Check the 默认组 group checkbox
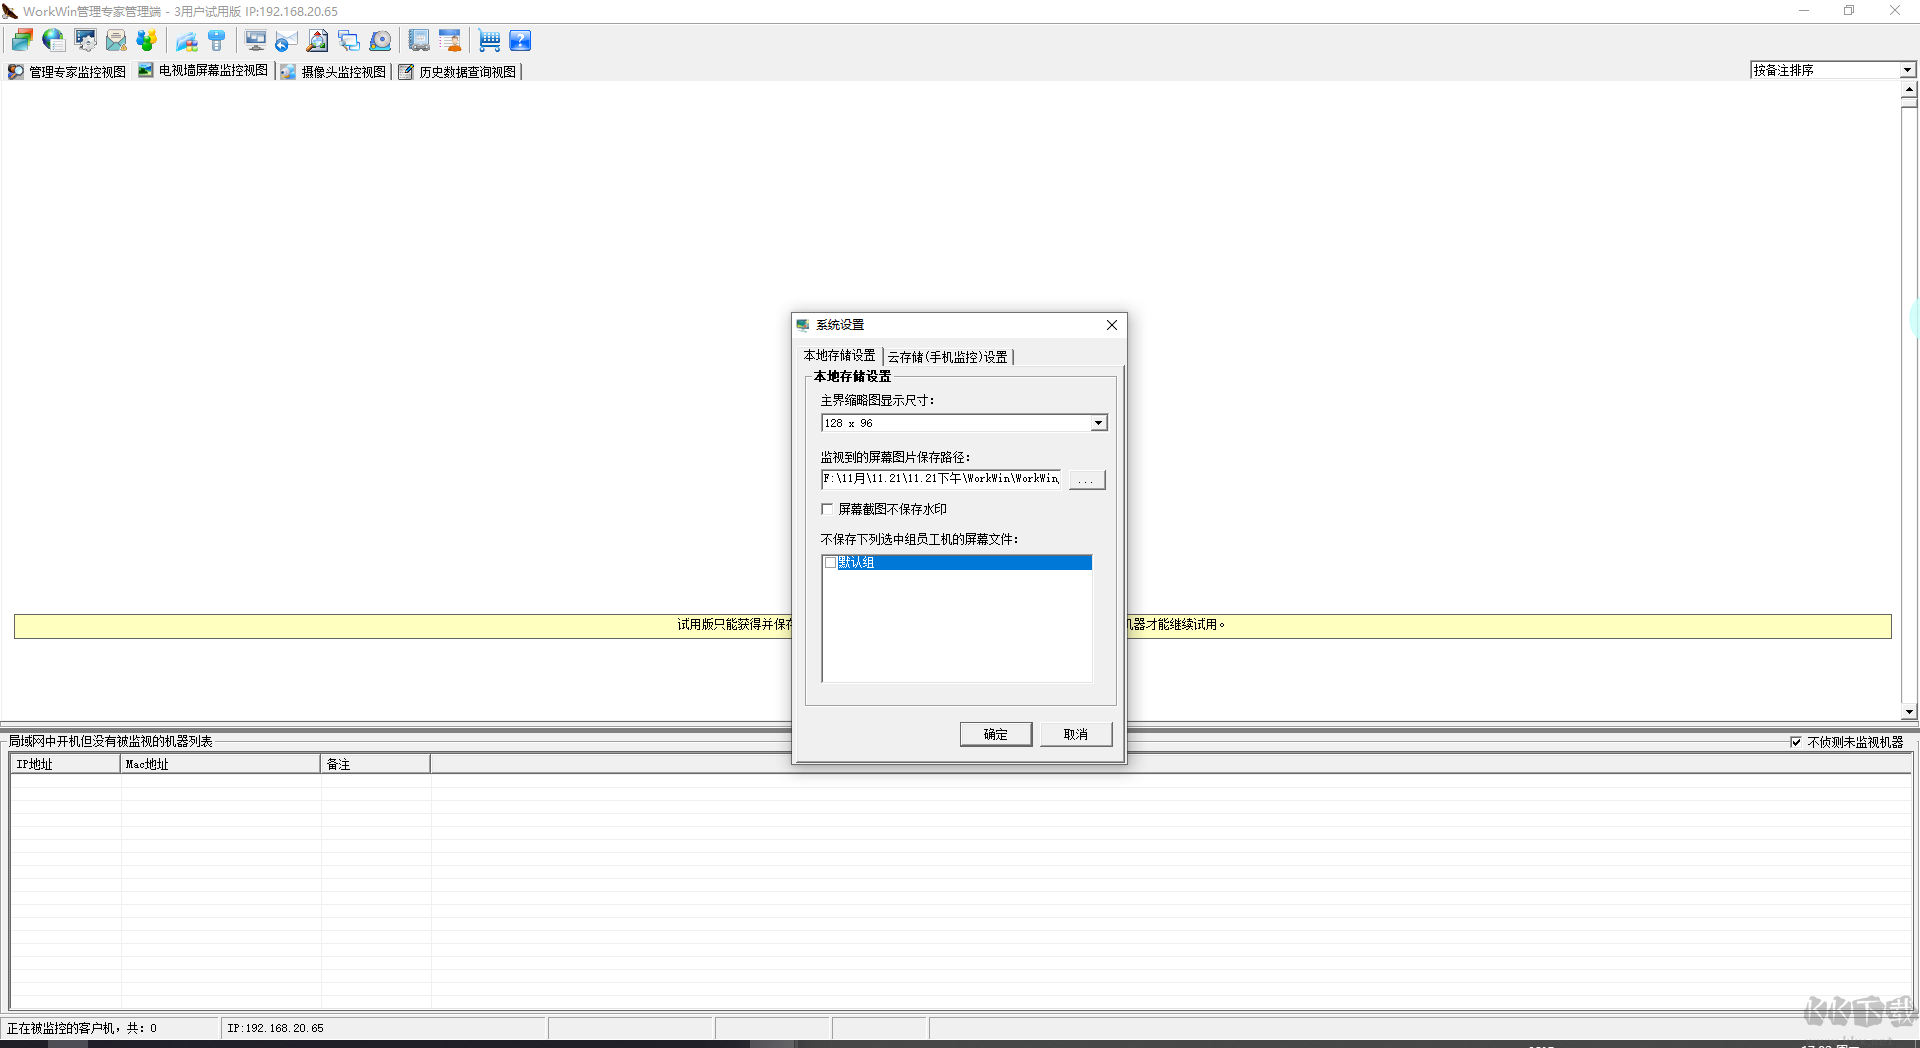The height and width of the screenshot is (1048, 1920). coord(830,562)
